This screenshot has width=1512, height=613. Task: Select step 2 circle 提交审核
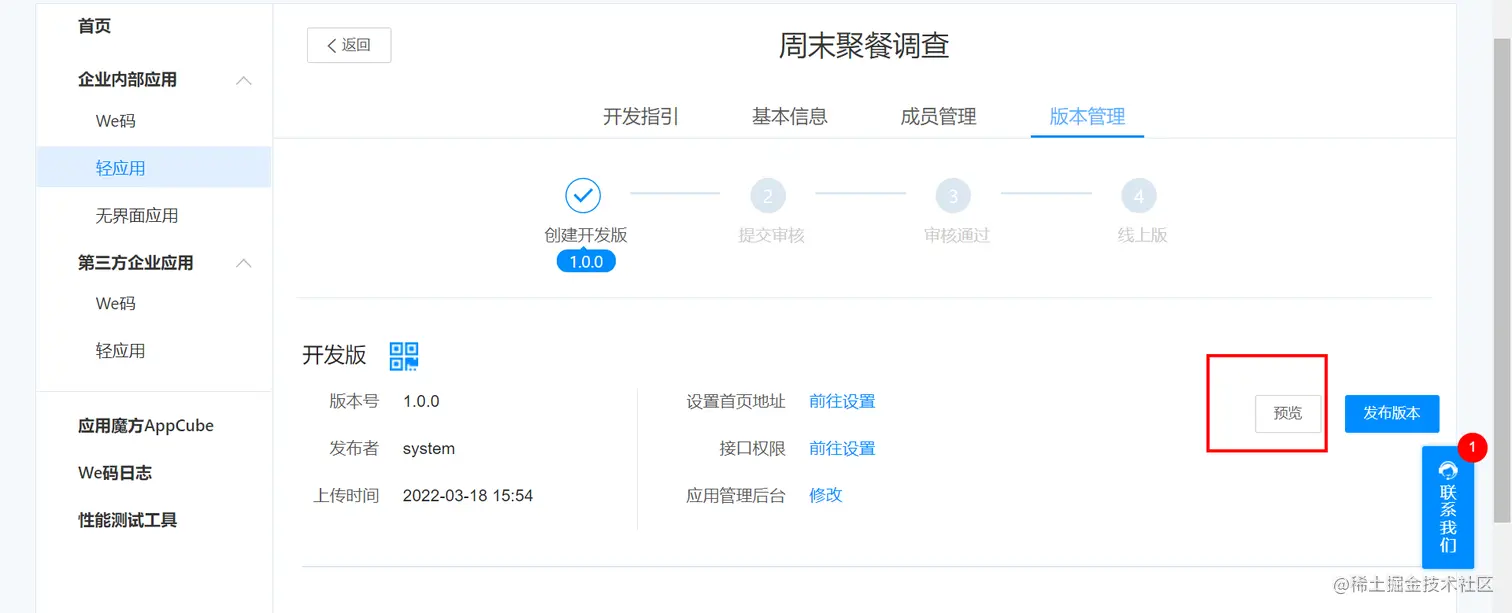(768, 196)
